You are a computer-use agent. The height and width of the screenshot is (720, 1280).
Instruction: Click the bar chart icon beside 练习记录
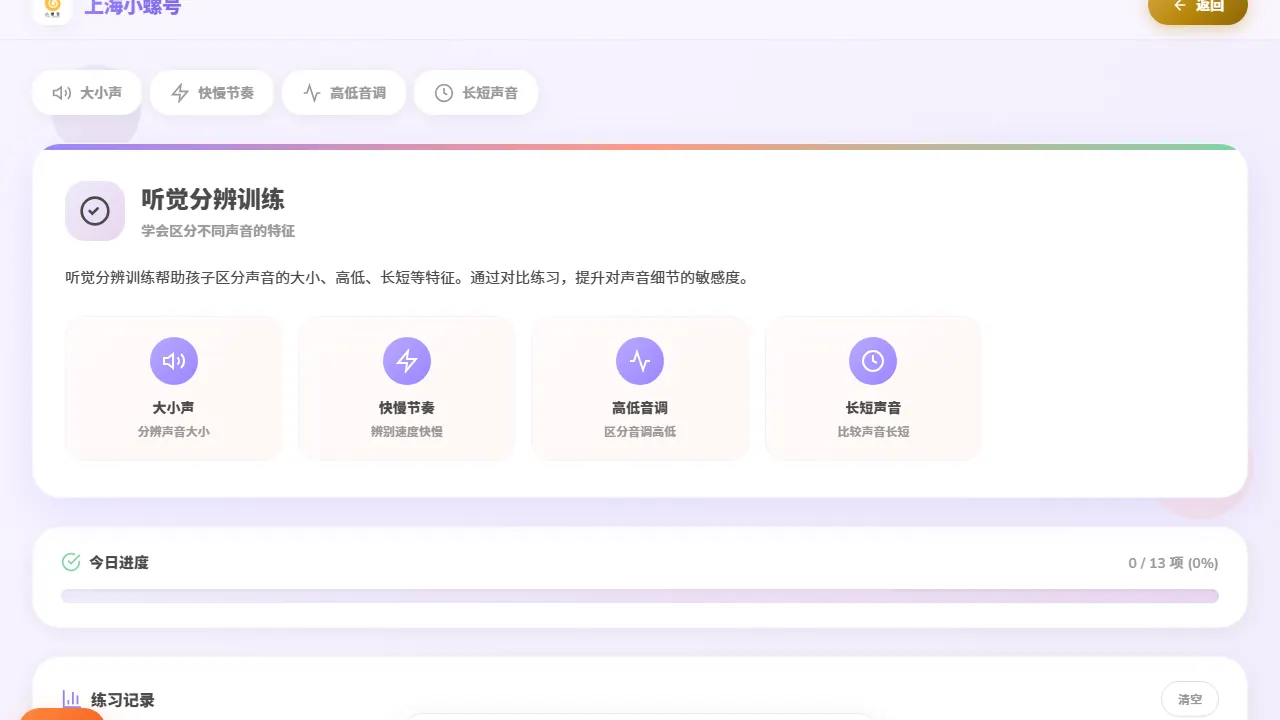click(x=71, y=699)
